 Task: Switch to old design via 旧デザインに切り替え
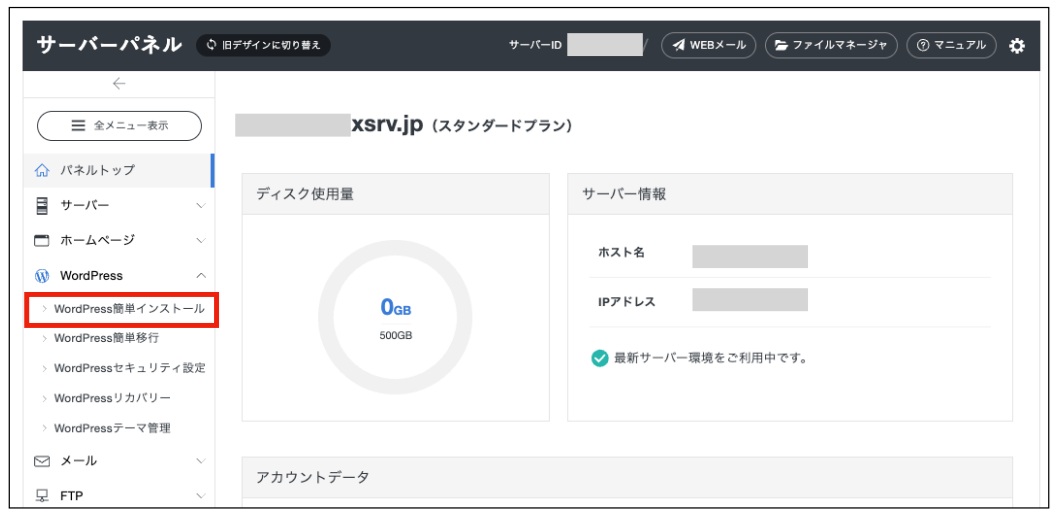pos(264,46)
